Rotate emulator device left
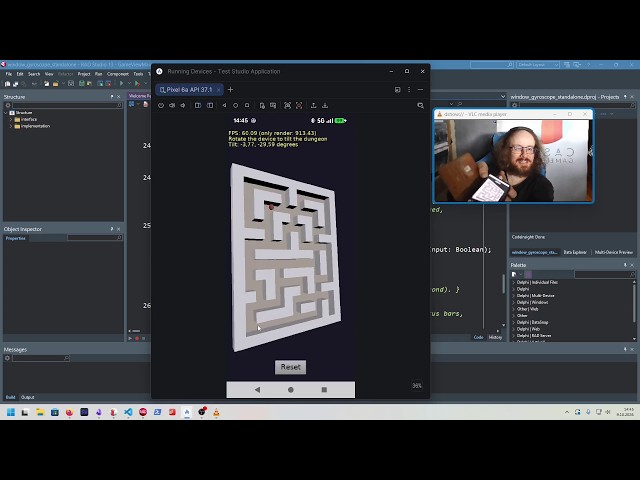Image resolution: width=640 pixels, height=480 pixels. (x=198, y=106)
